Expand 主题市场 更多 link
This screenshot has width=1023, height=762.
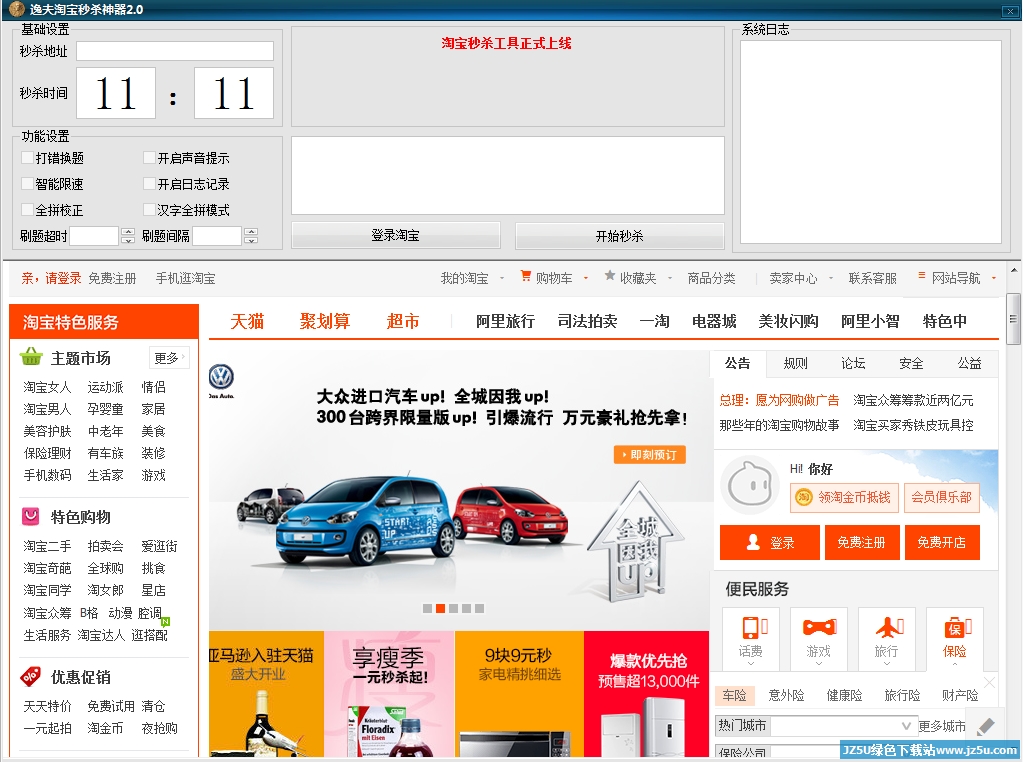tap(169, 358)
